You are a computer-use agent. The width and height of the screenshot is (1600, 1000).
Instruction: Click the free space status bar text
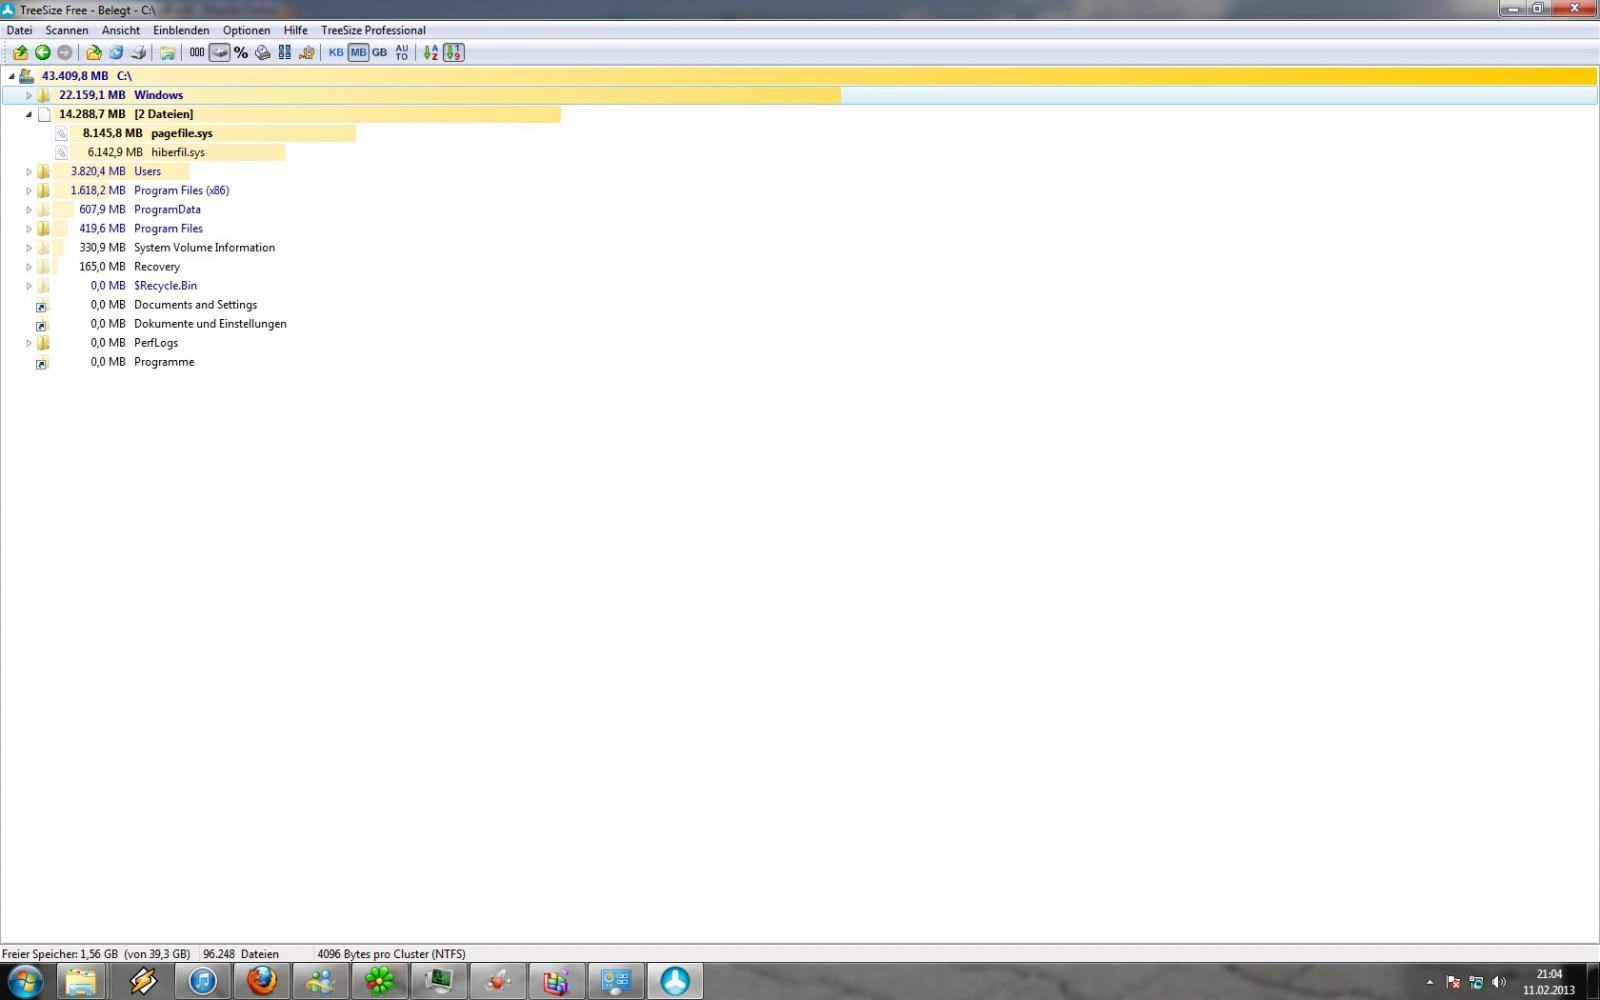pyautogui.click(x=96, y=954)
